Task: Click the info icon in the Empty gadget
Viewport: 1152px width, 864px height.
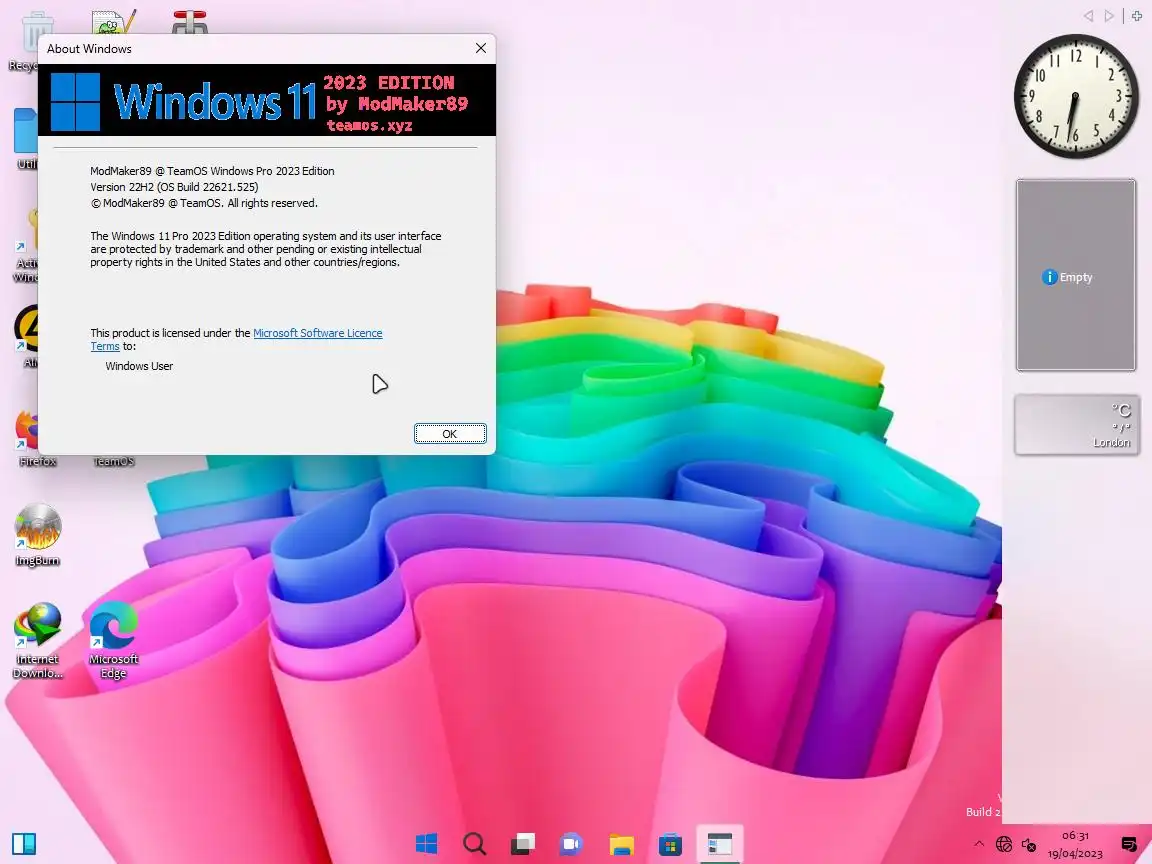Action: click(1049, 277)
